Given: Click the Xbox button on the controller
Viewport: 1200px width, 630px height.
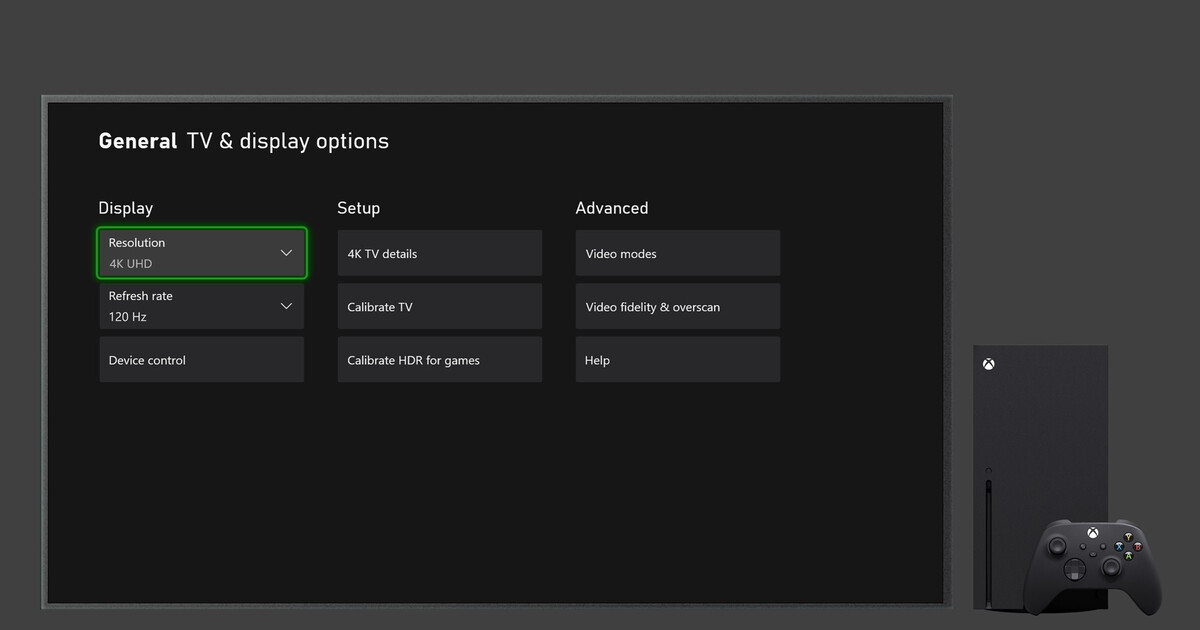Looking at the screenshot, I should coord(1093,533).
